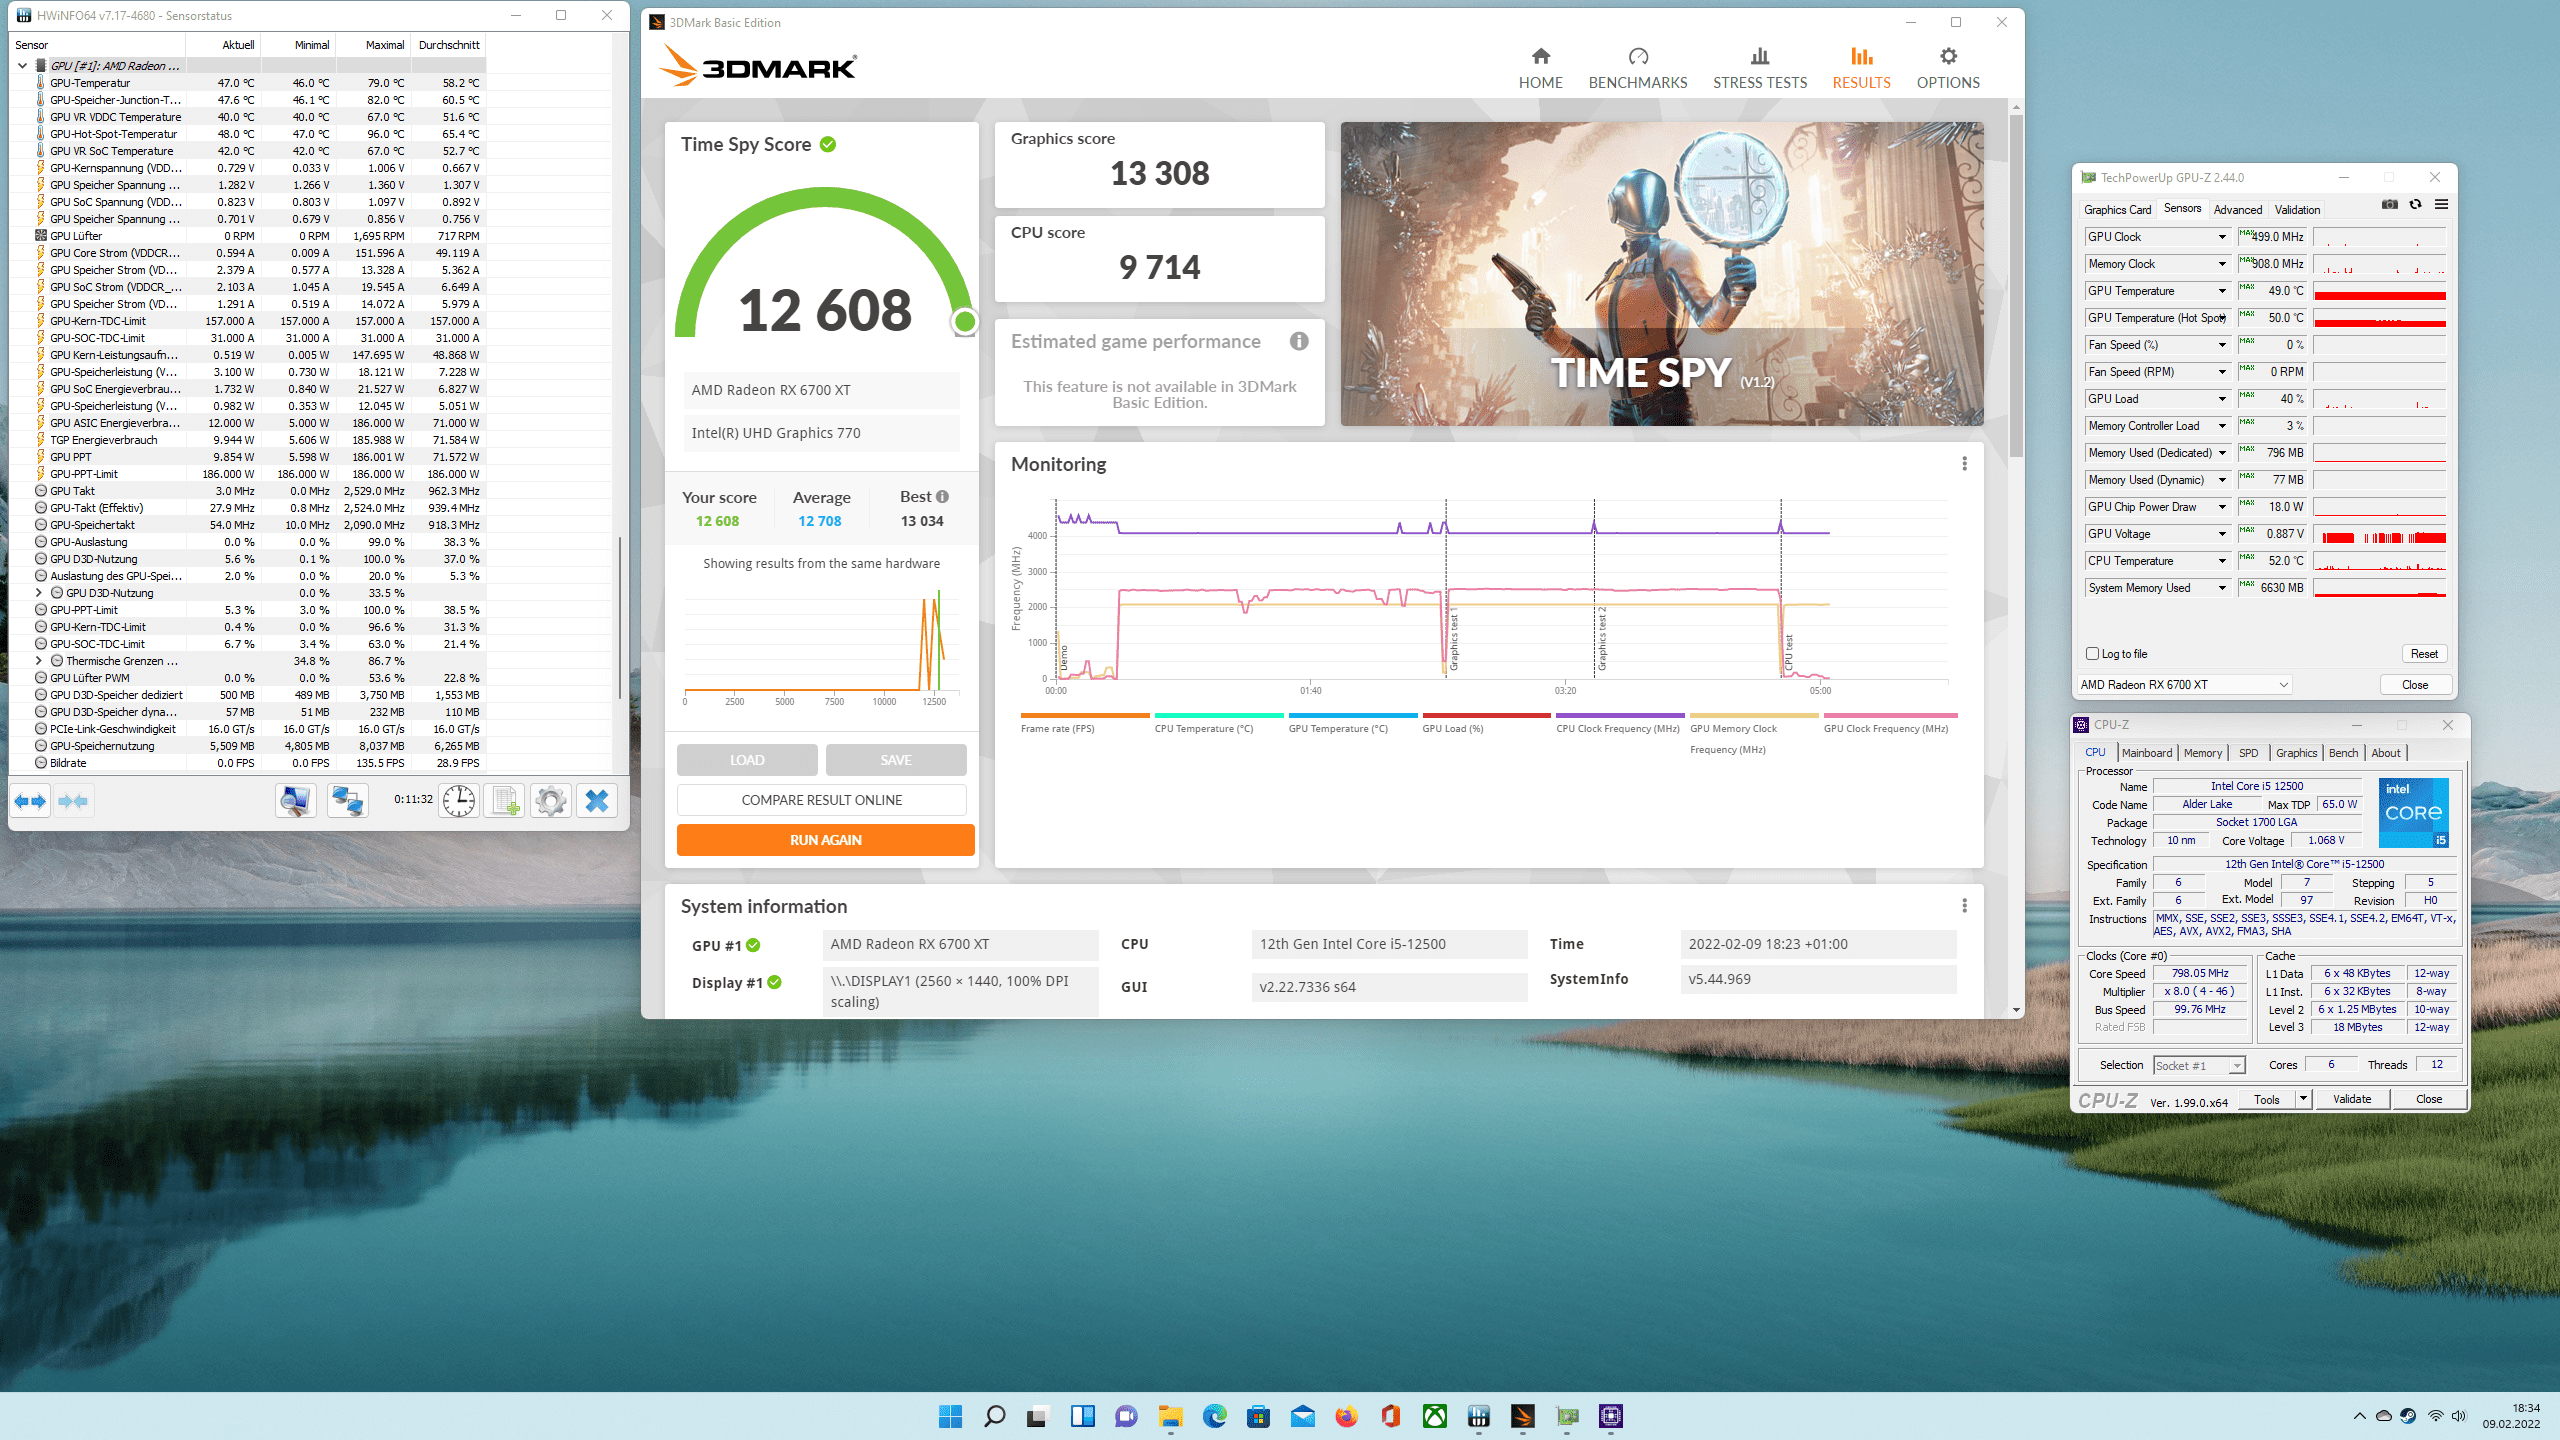The height and width of the screenshot is (1440, 2560).
Task: Click GPU-Z screenshot camera icon
Action: point(2390,205)
